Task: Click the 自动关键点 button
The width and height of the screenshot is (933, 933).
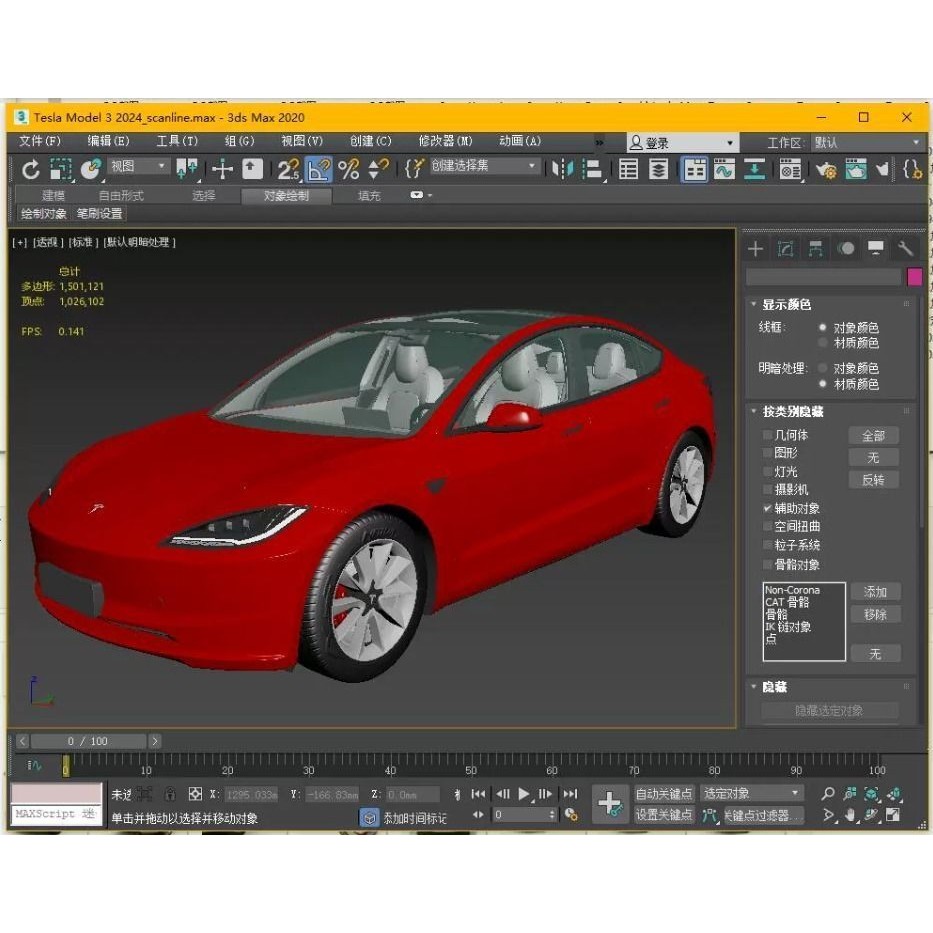Action: tap(663, 793)
